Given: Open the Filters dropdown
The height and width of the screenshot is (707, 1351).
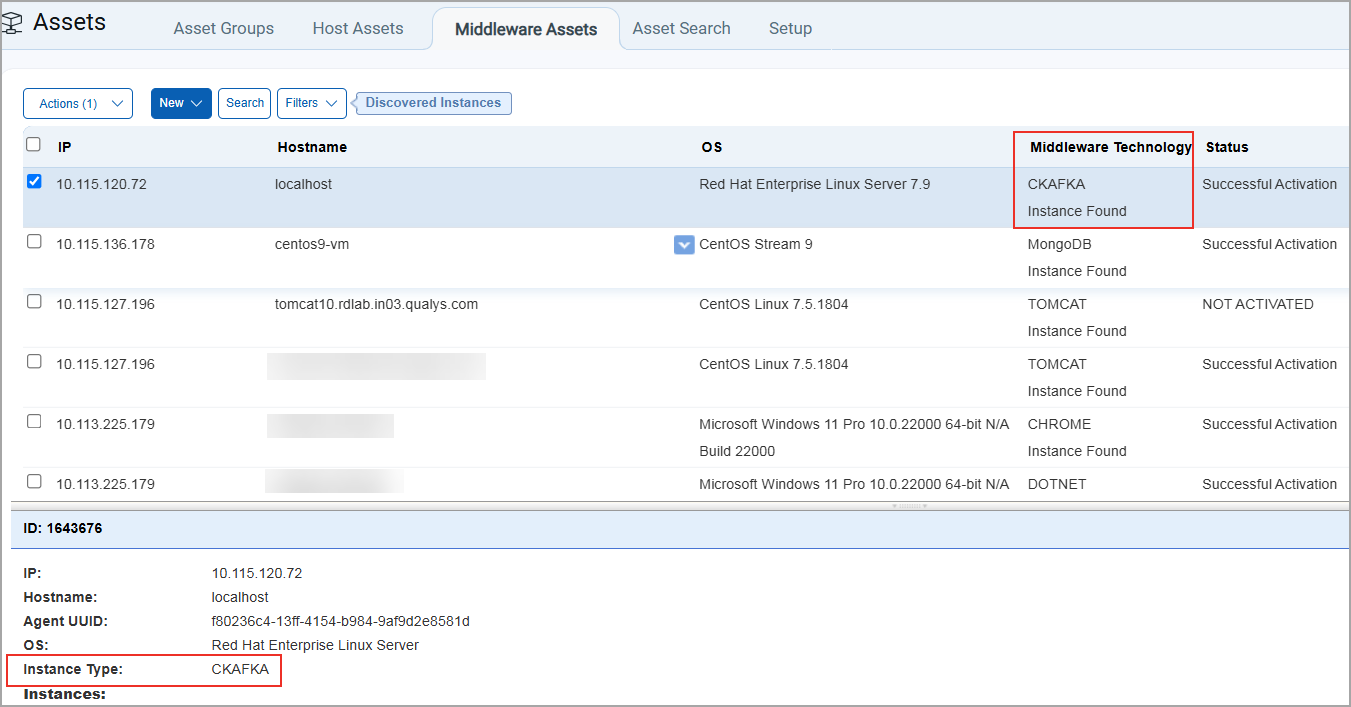Looking at the screenshot, I should [x=311, y=103].
